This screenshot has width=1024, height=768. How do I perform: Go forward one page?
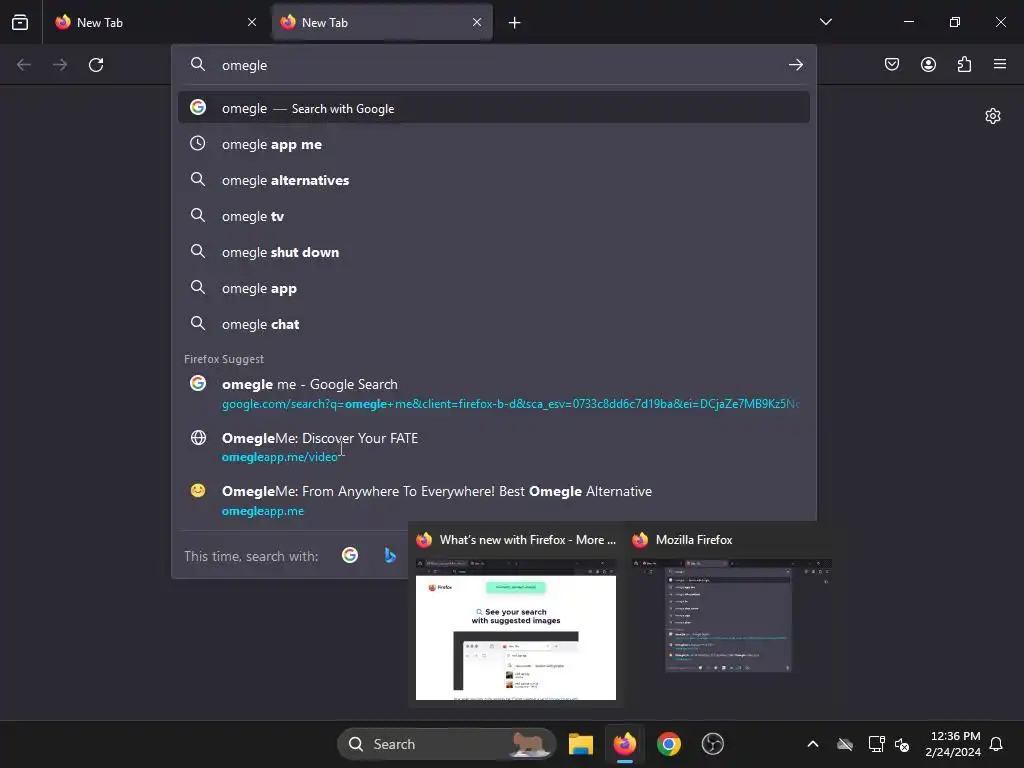[60, 65]
